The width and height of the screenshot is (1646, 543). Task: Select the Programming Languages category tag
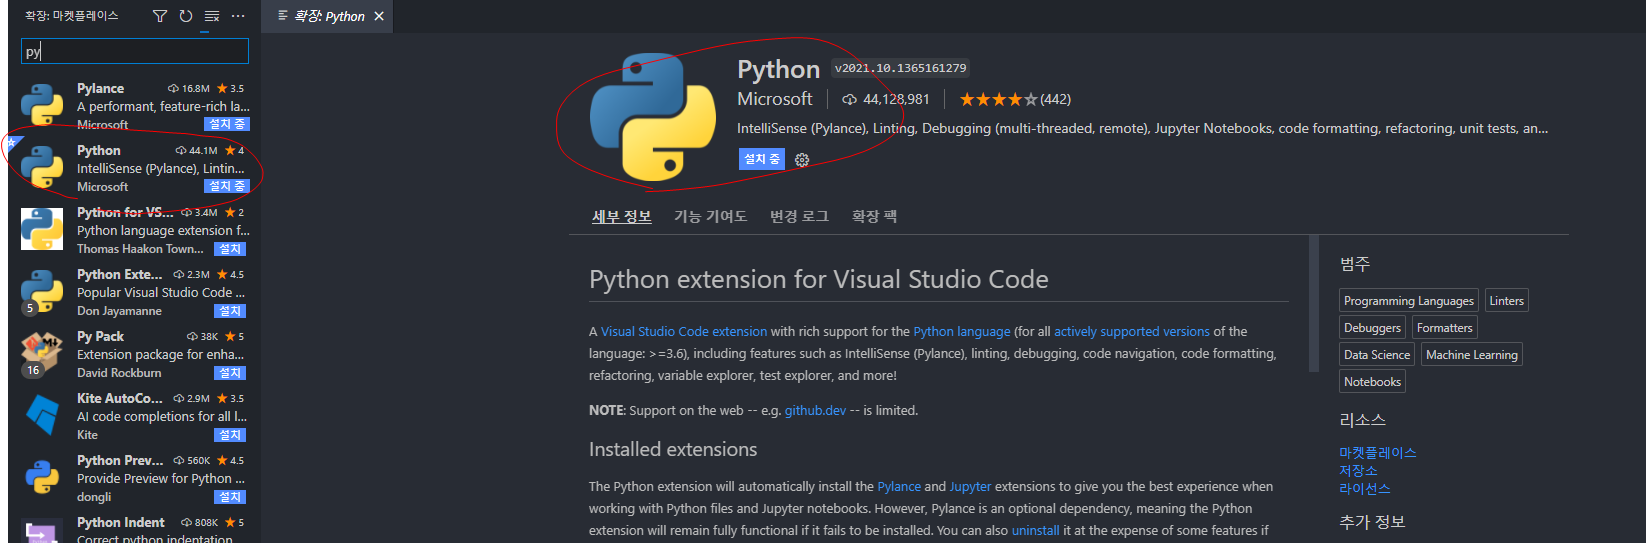point(1409,301)
